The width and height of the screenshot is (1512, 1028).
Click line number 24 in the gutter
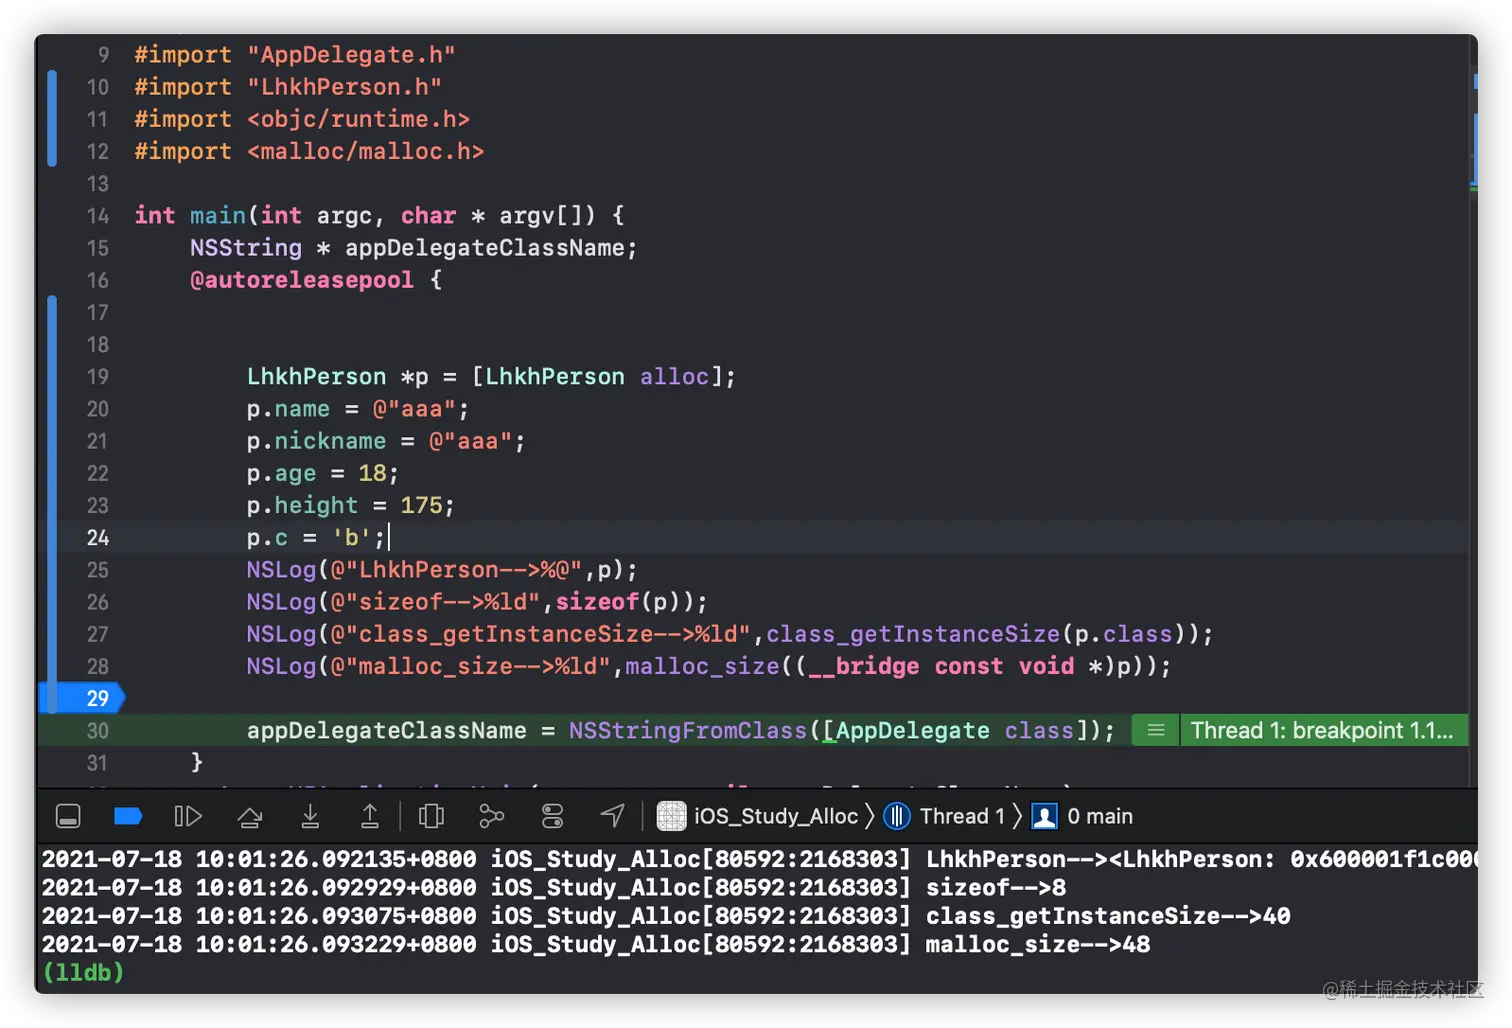[x=98, y=538]
